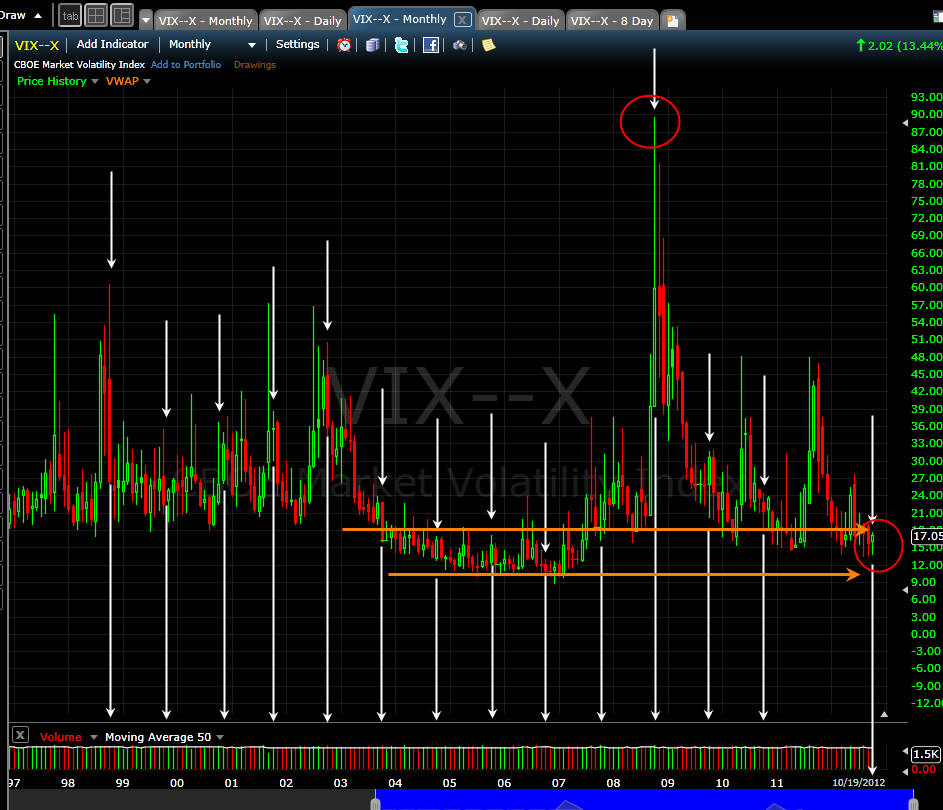Click the Twitter share icon
This screenshot has height=810, width=943.
[x=401, y=45]
